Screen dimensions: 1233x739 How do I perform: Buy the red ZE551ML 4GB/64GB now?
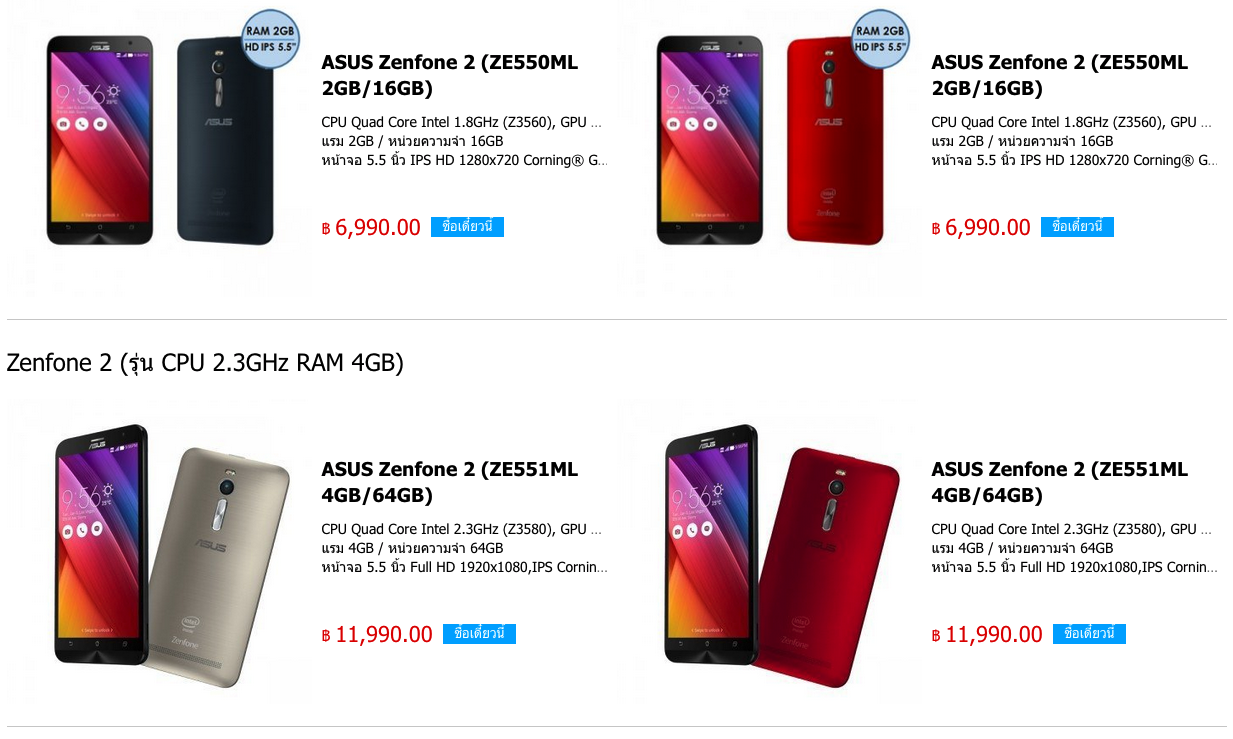coord(1089,634)
